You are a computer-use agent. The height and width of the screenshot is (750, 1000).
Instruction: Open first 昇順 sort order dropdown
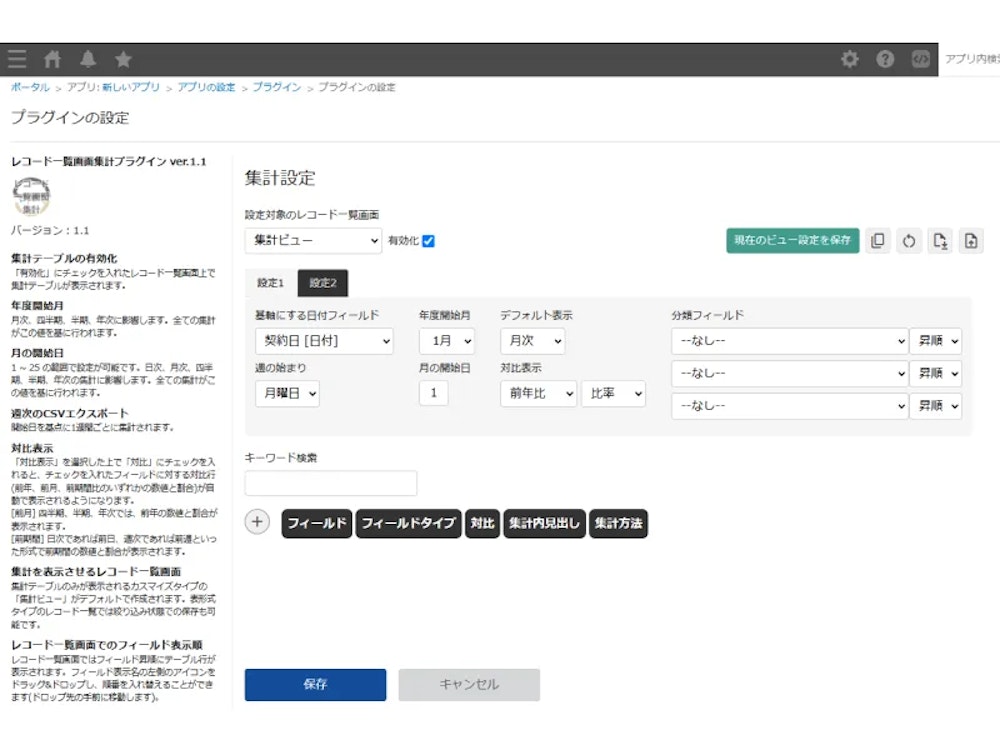(x=936, y=341)
